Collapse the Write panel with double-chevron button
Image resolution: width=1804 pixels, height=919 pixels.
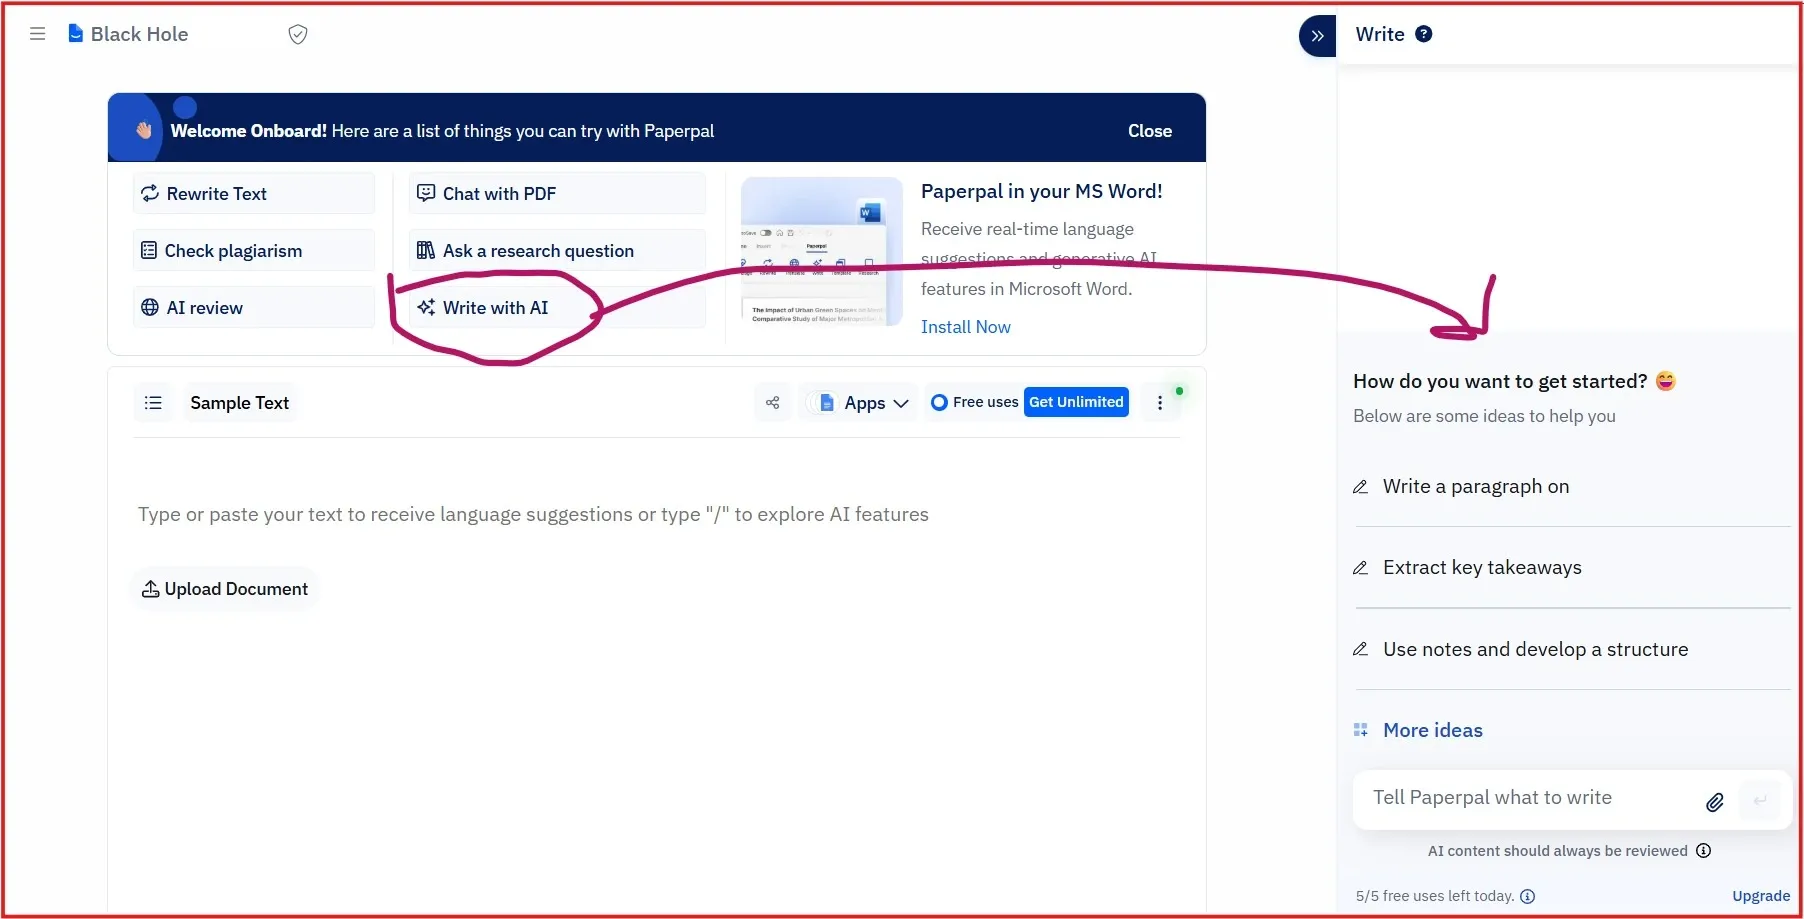tap(1318, 36)
